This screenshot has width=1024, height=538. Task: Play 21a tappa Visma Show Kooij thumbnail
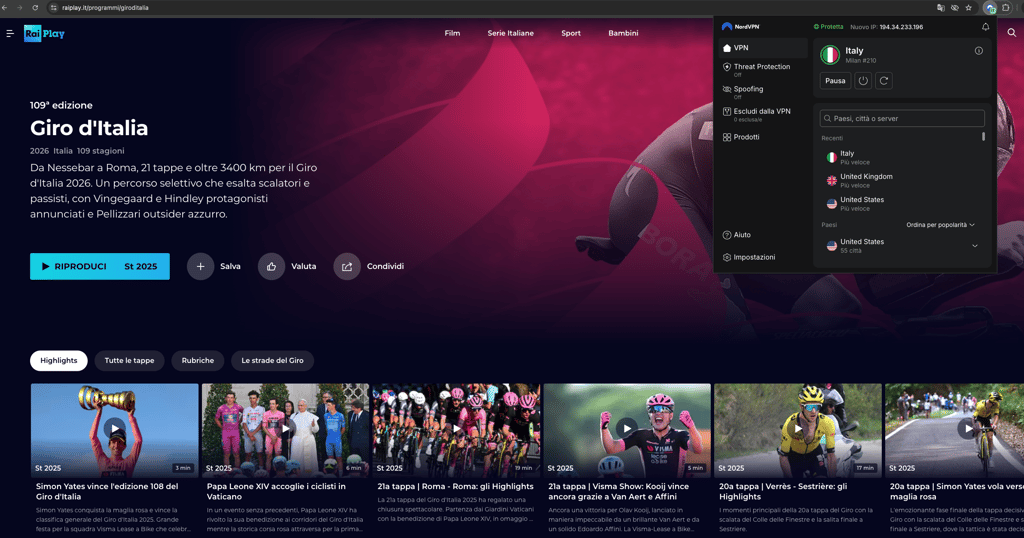pos(627,429)
